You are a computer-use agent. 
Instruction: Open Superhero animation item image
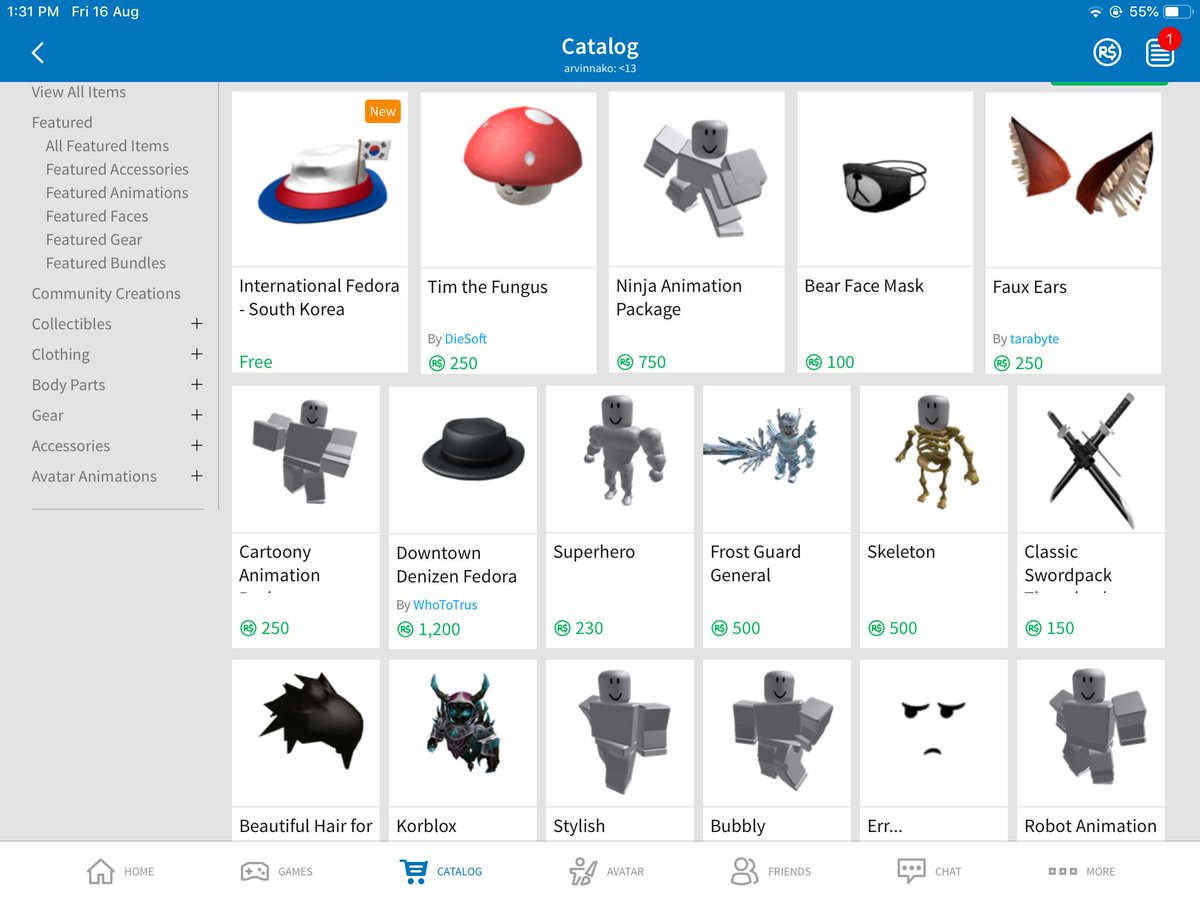click(620, 459)
